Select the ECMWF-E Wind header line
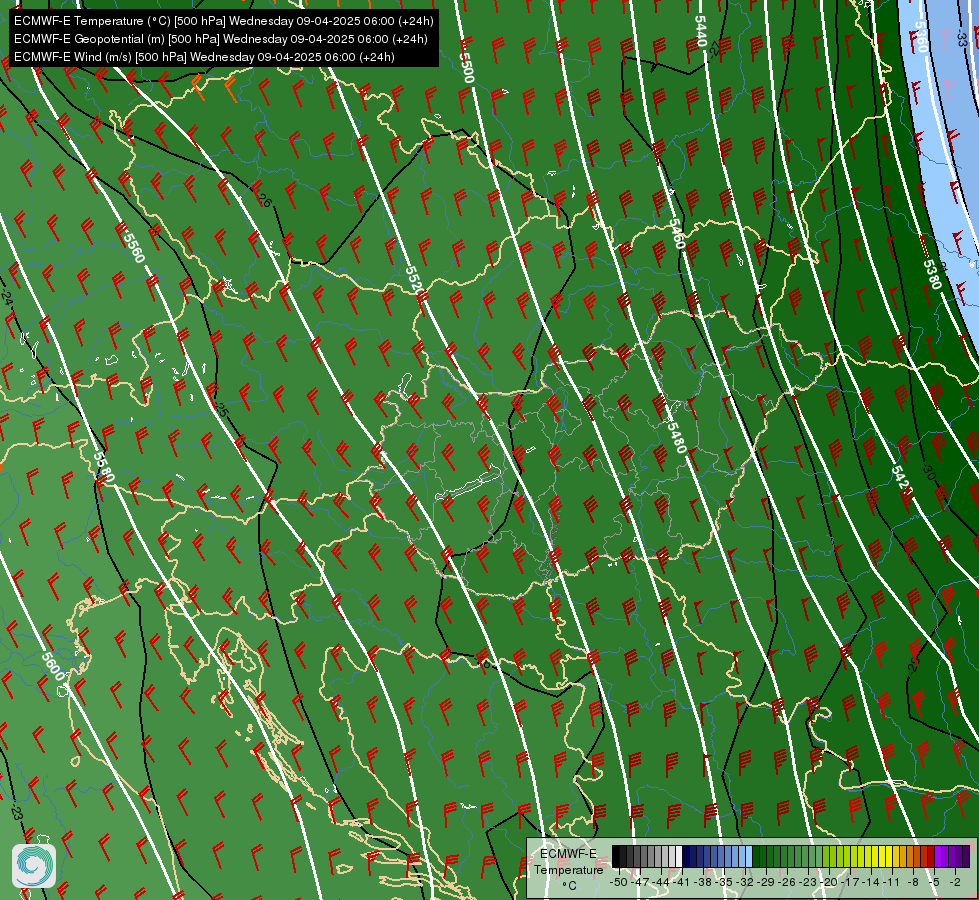The height and width of the screenshot is (900, 979). [204, 57]
